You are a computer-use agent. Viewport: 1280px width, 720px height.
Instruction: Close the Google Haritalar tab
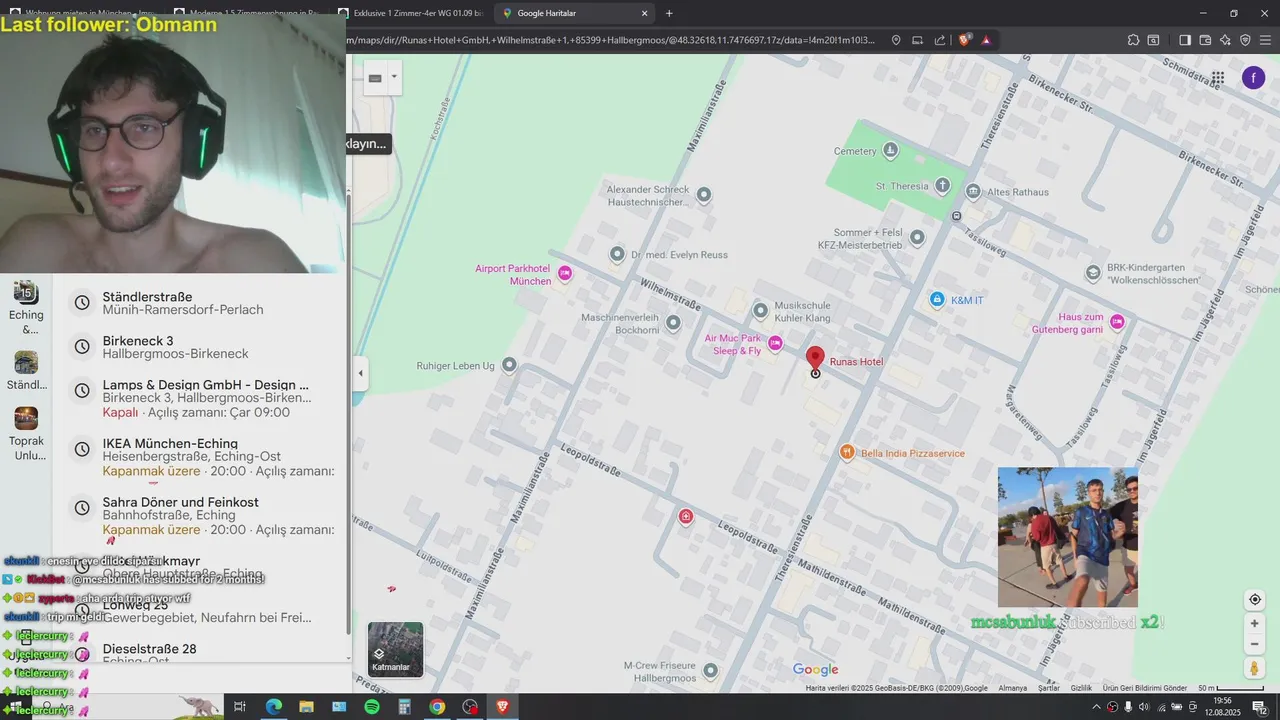pos(645,13)
